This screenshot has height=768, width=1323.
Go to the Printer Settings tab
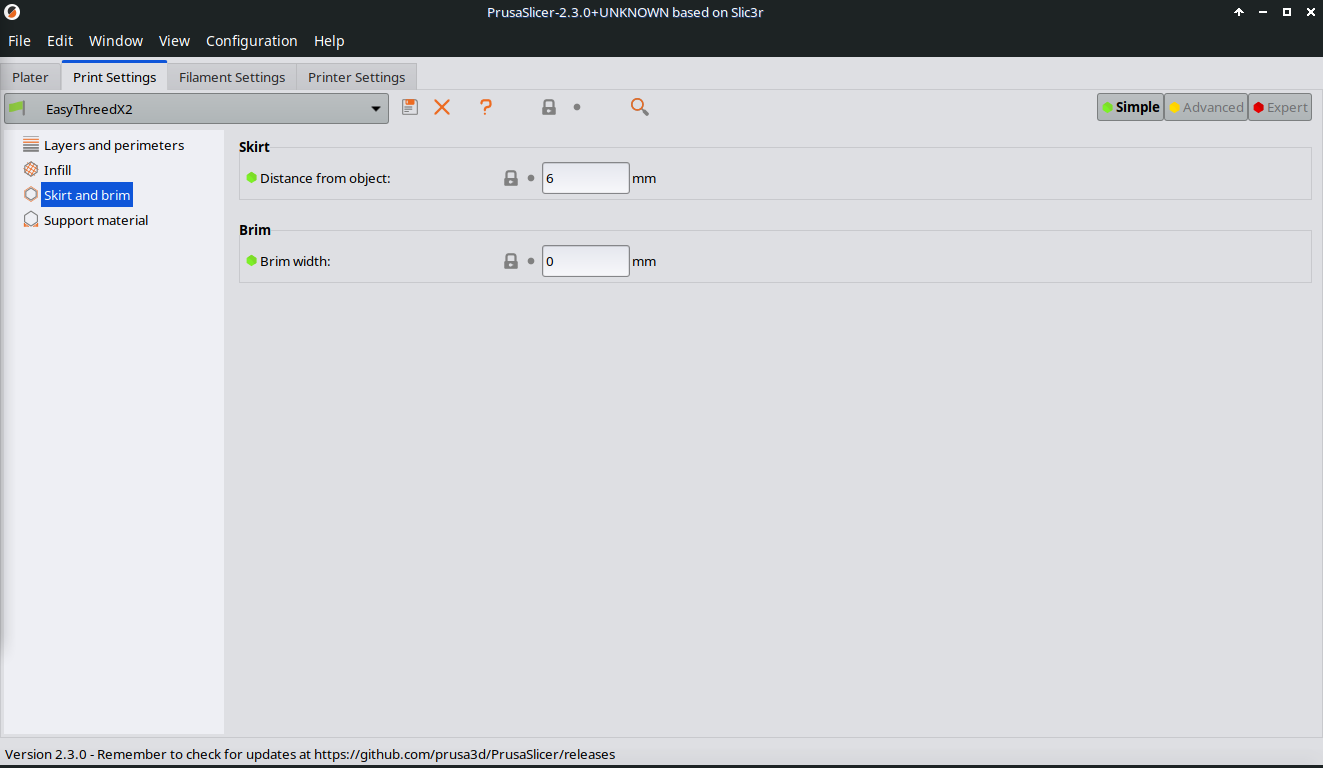tap(356, 77)
